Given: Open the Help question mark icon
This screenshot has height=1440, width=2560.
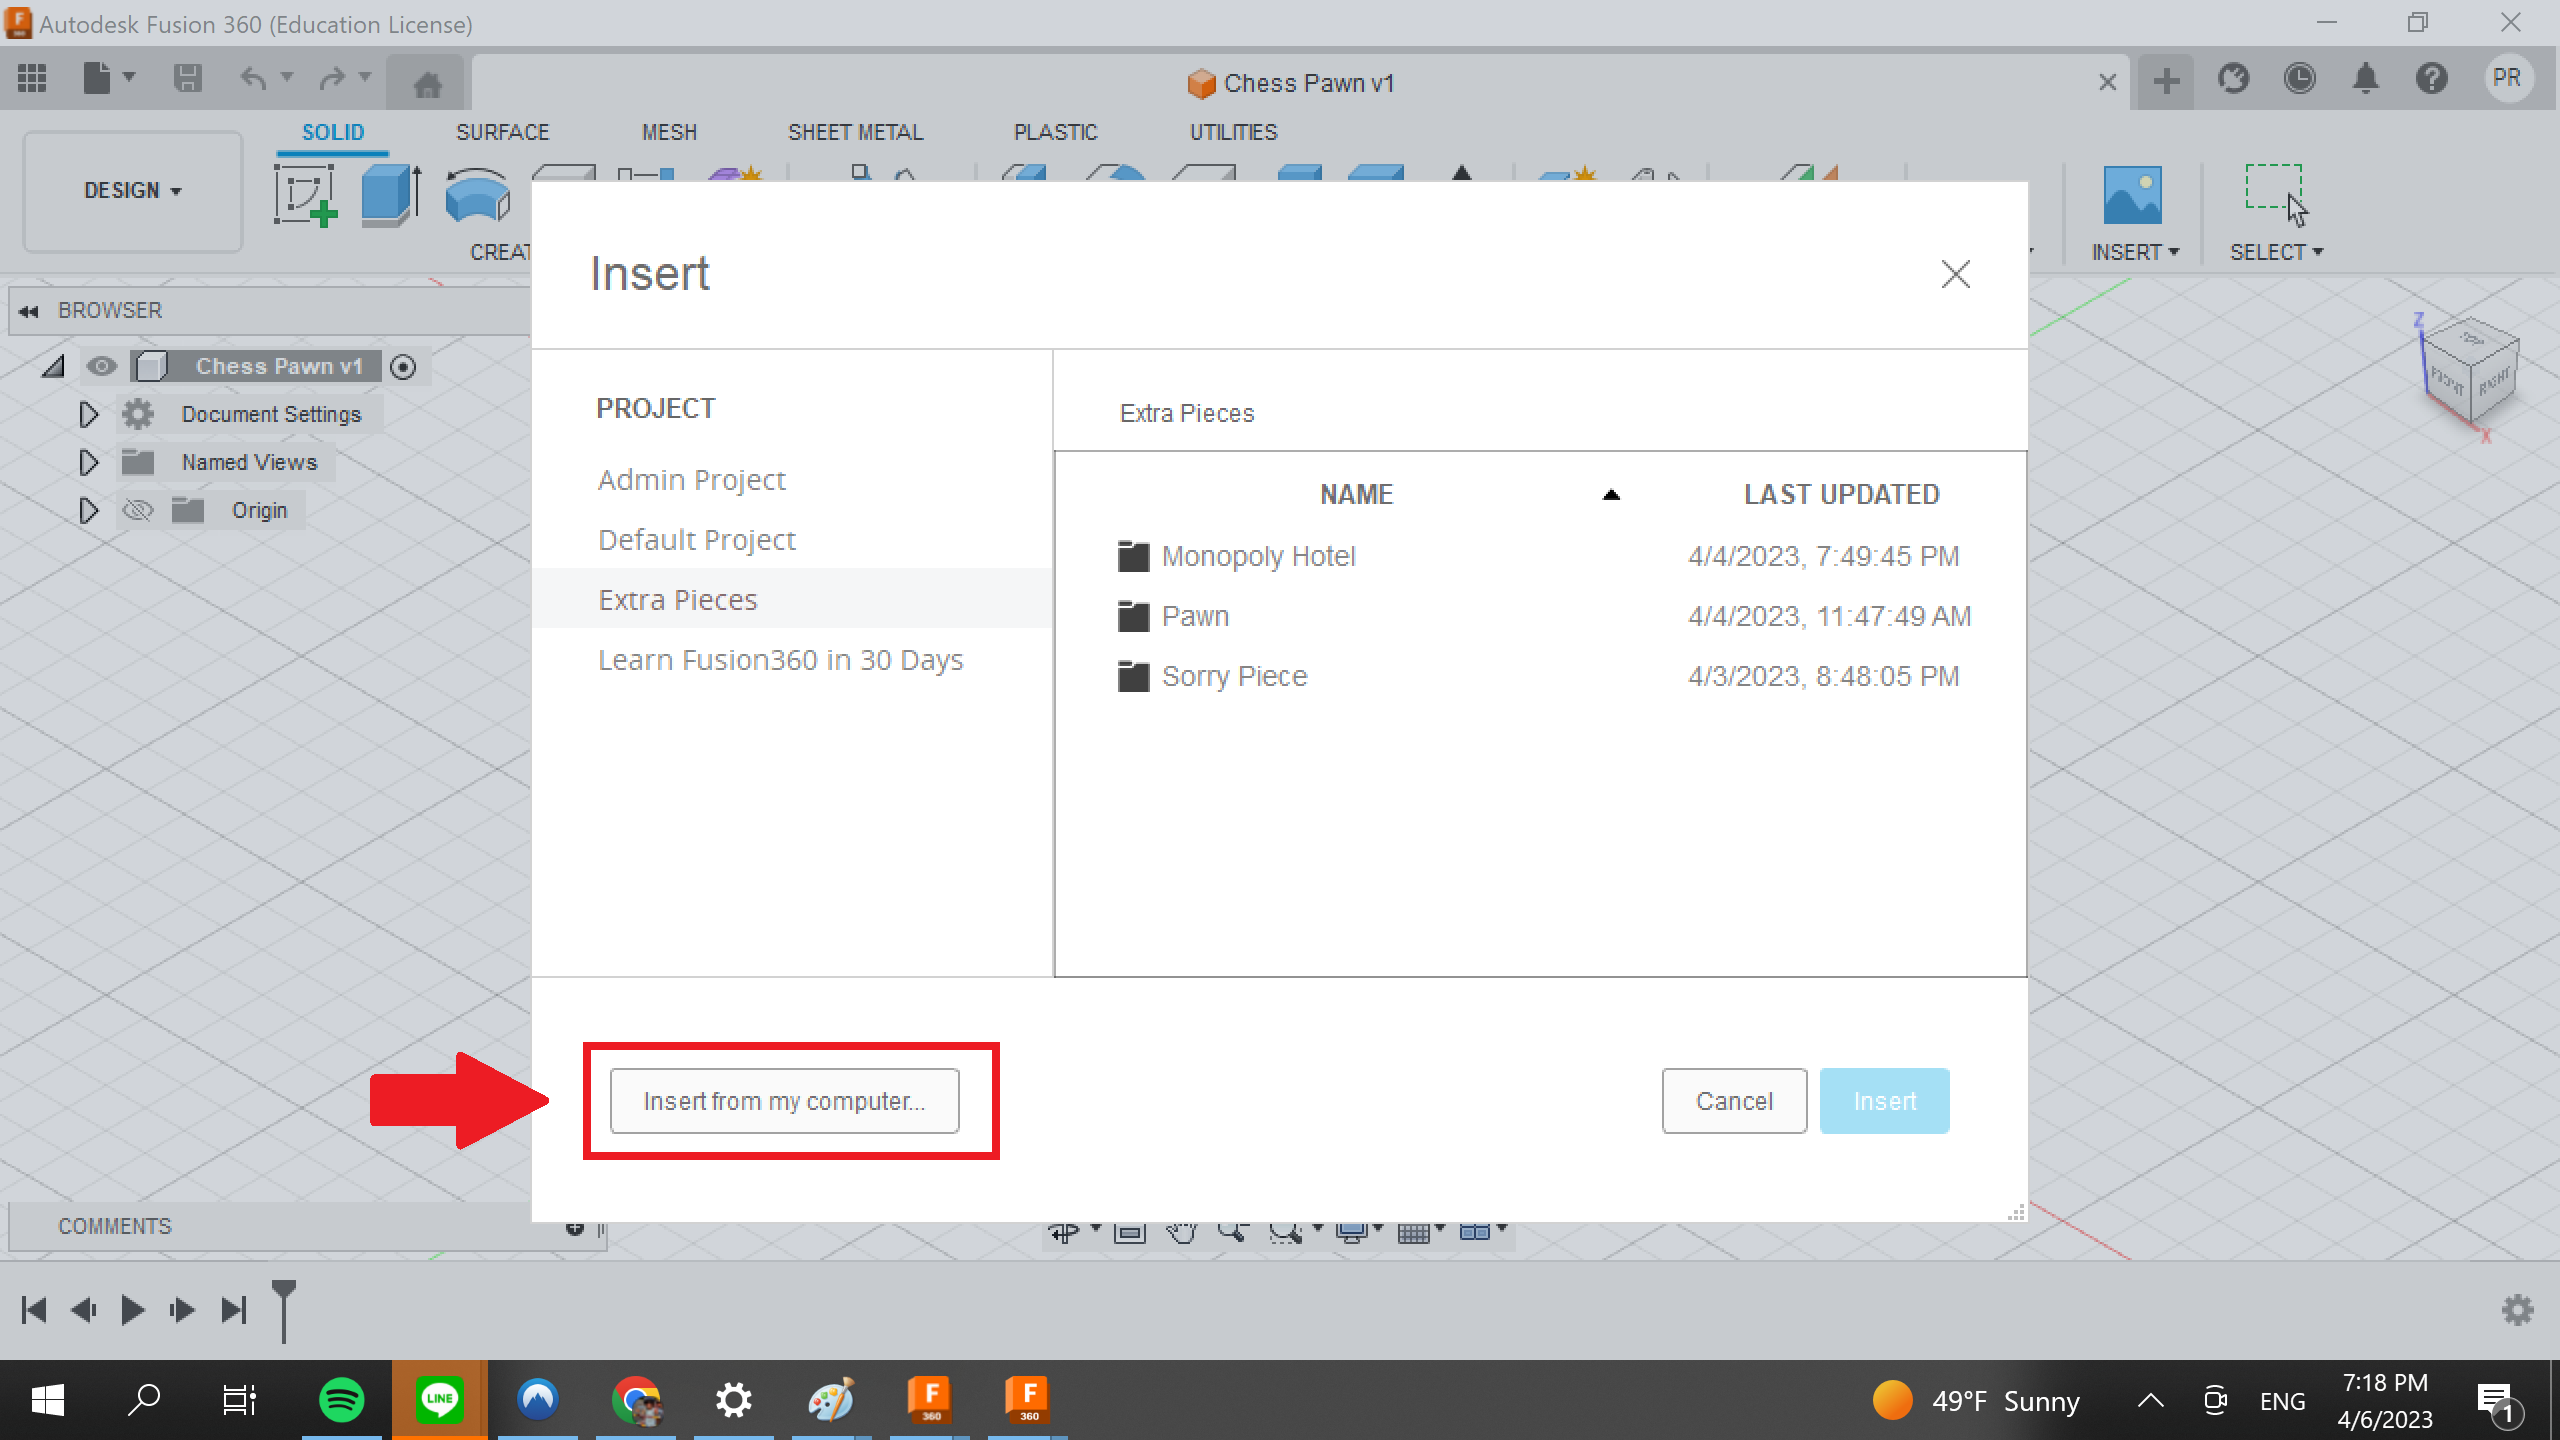Looking at the screenshot, I should (x=2431, y=78).
